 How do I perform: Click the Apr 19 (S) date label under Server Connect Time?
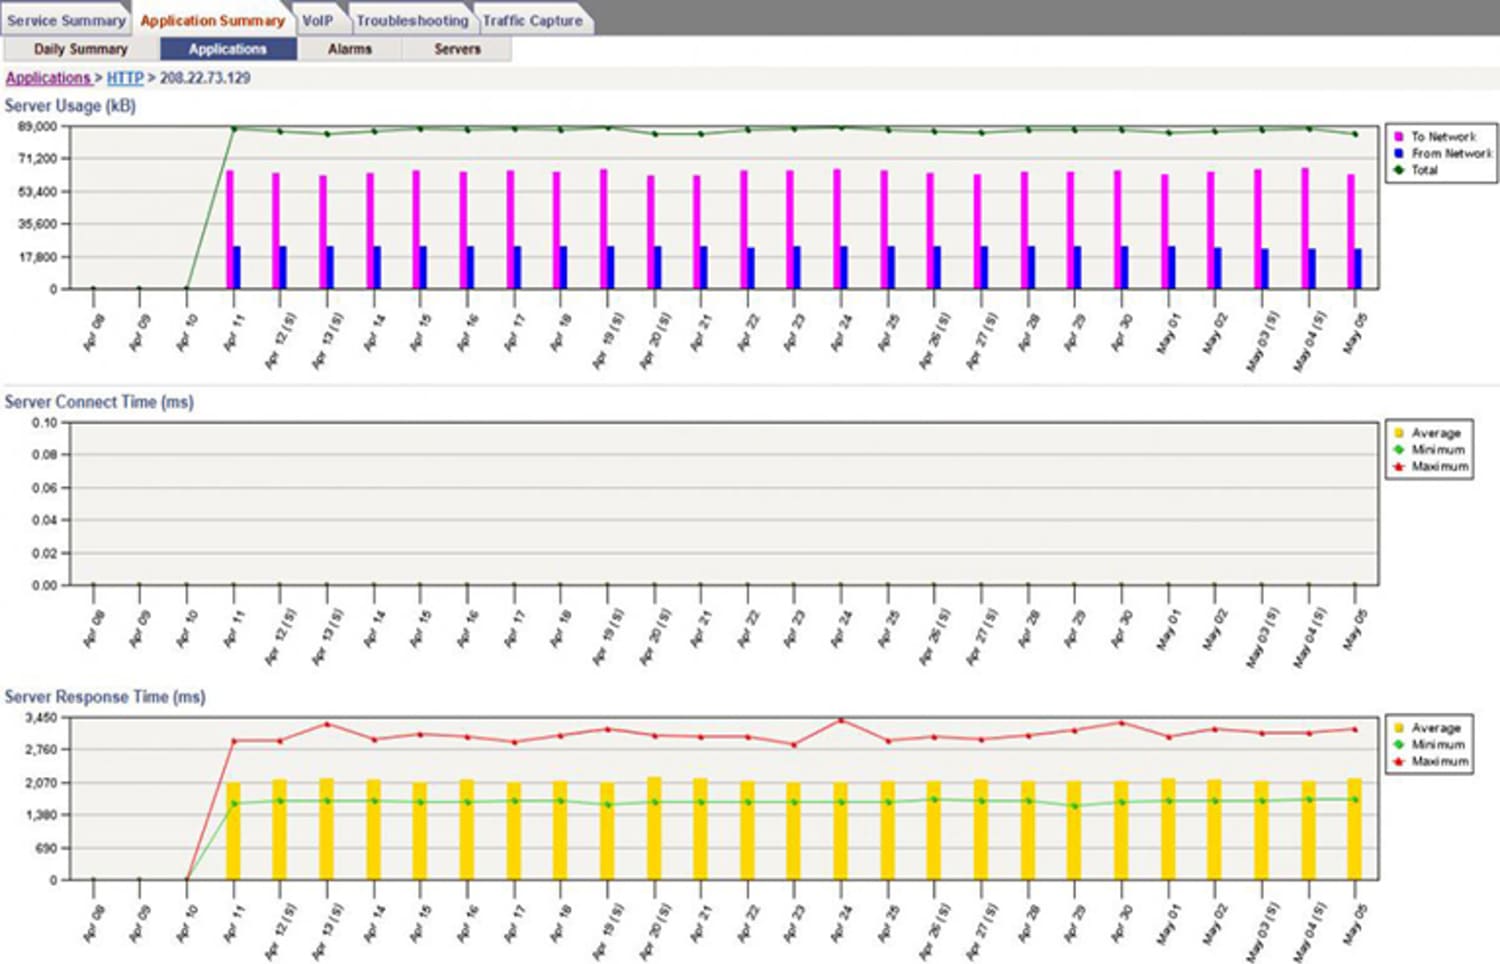pyautogui.click(x=609, y=635)
